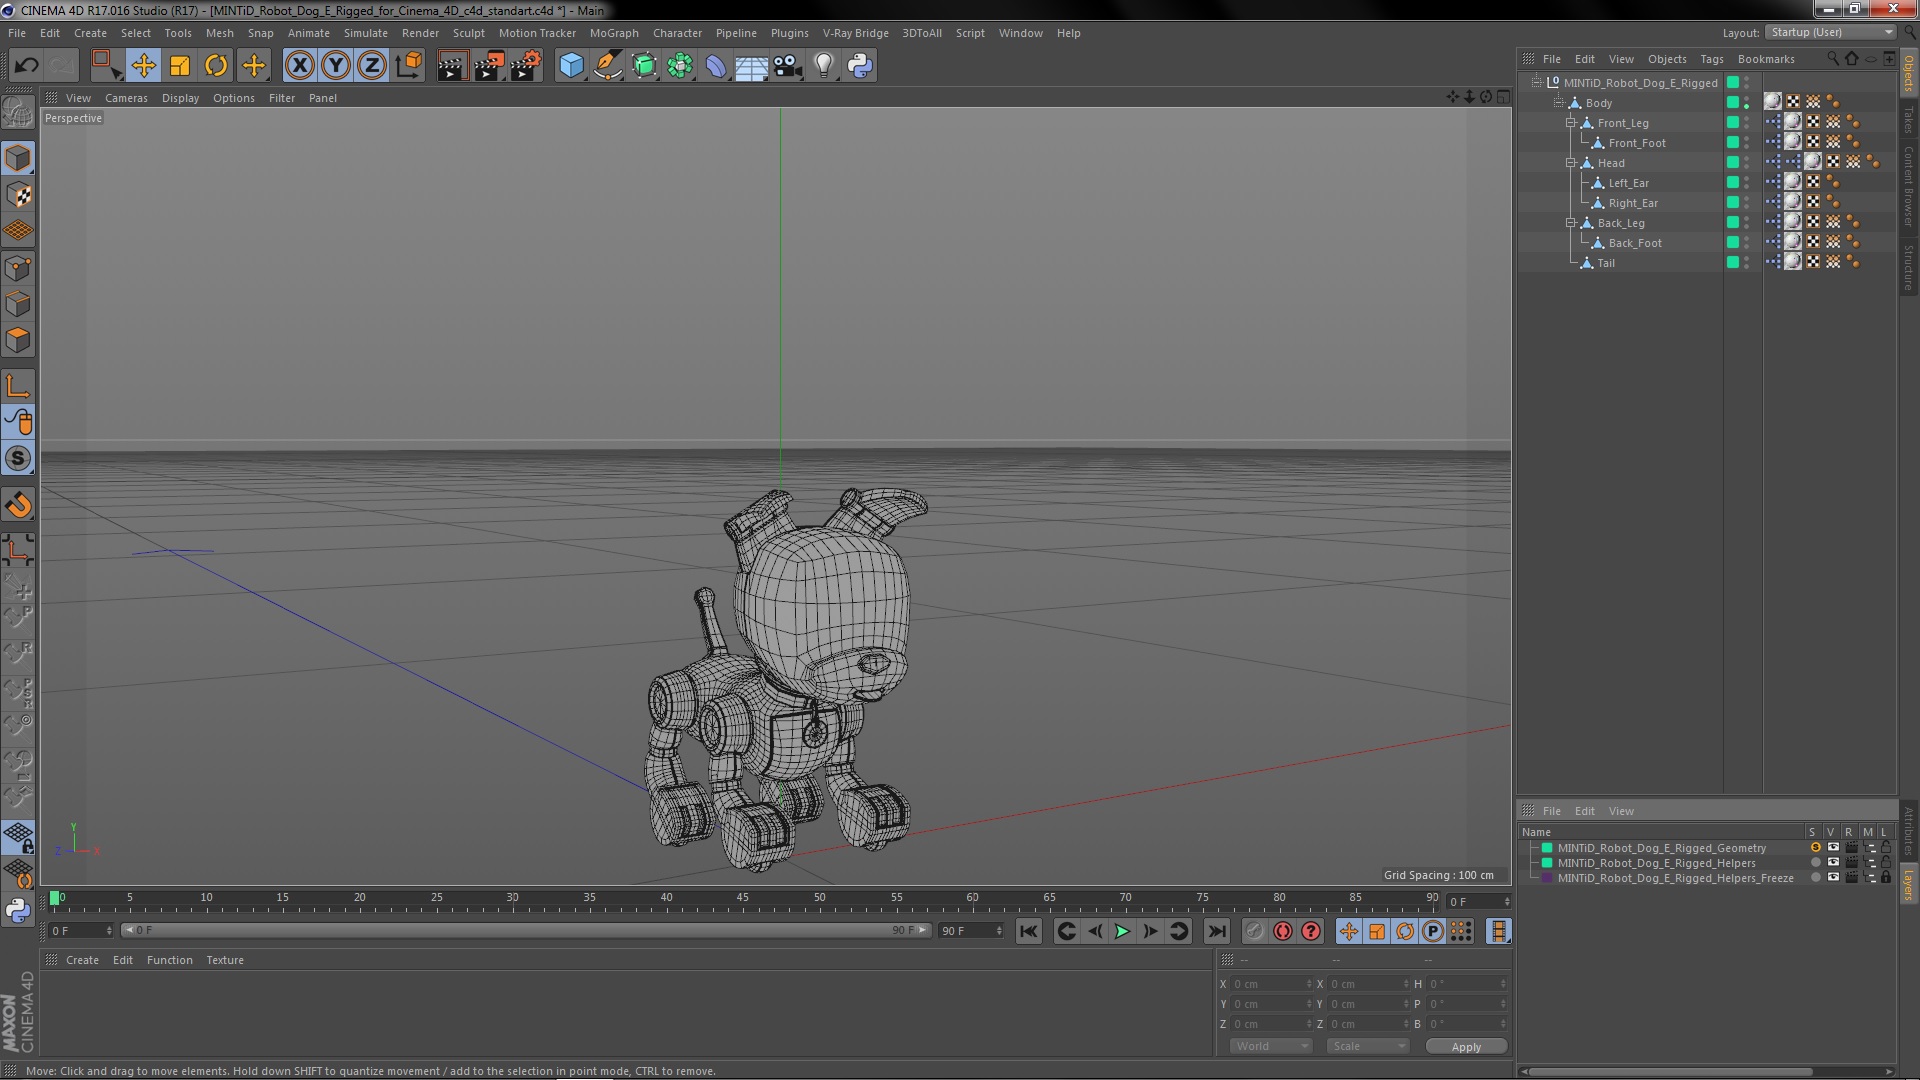Open the Character menu
This screenshot has width=1920, height=1080.
677,33
